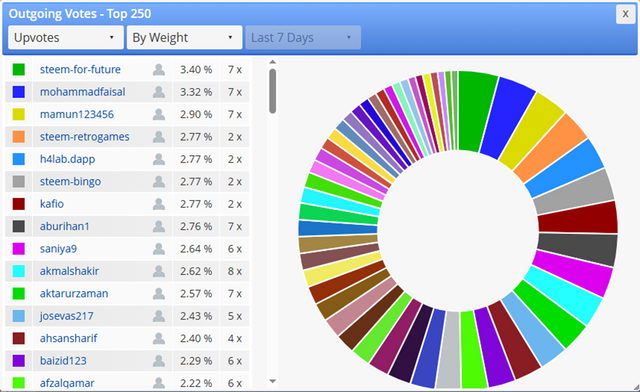Click the 8 x vote count
This screenshot has height=392, width=640.
tap(235, 271)
